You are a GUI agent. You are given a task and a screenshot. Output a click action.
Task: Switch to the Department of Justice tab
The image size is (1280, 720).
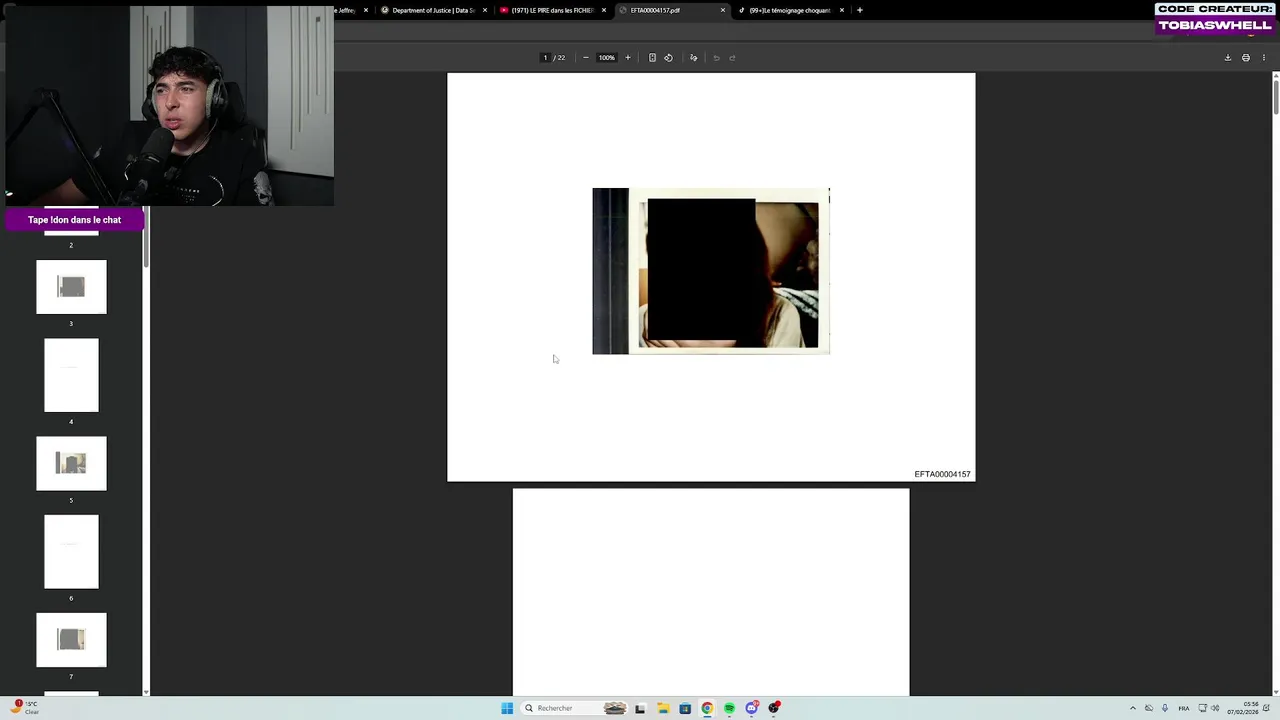pos(433,10)
